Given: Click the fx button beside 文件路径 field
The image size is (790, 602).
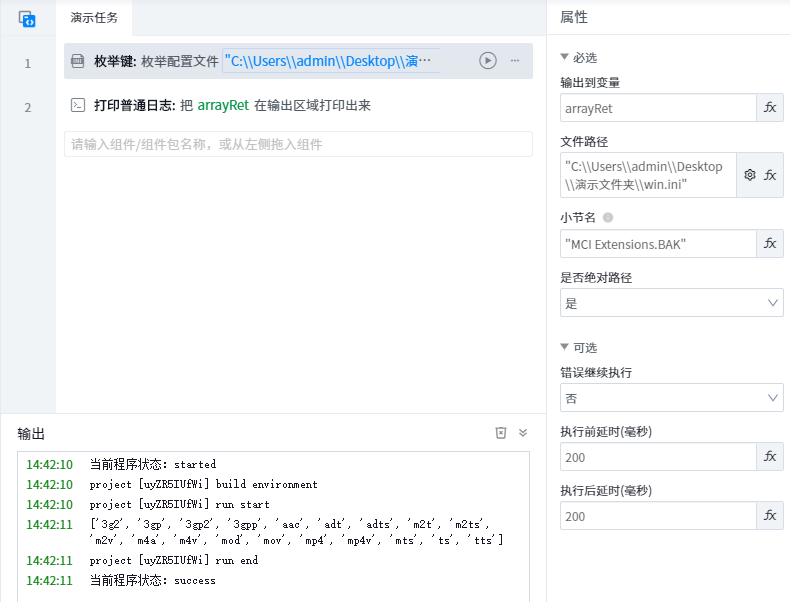Looking at the screenshot, I should click(x=770, y=175).
